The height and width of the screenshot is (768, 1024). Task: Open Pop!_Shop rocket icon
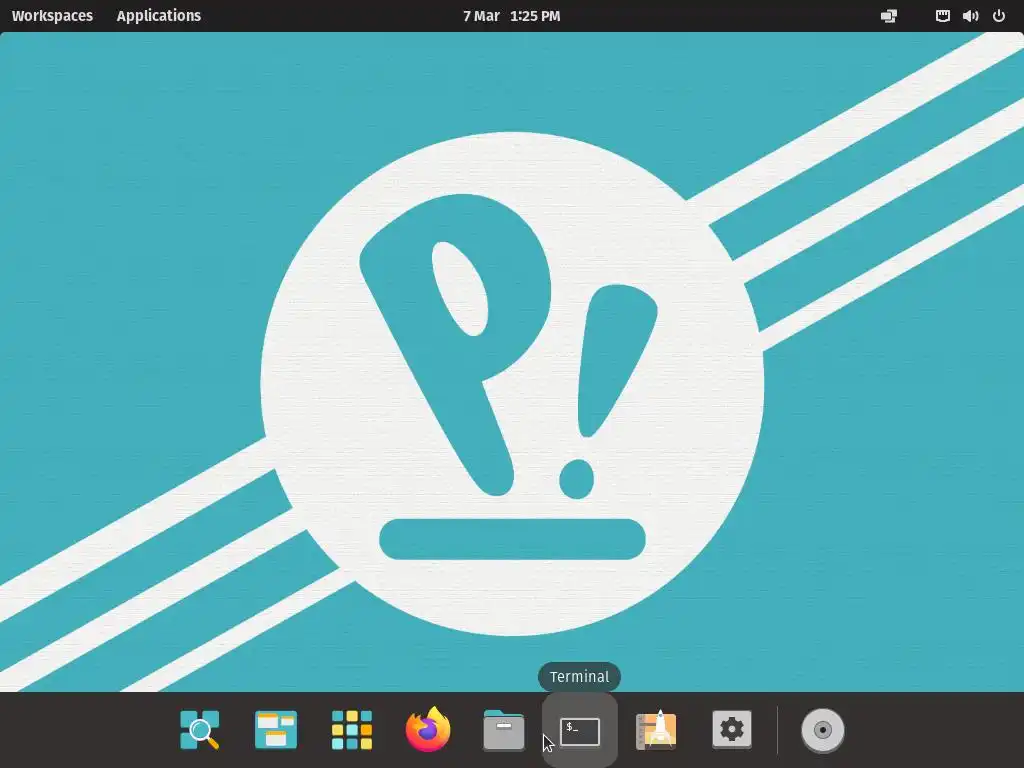(x=656, y=729)
